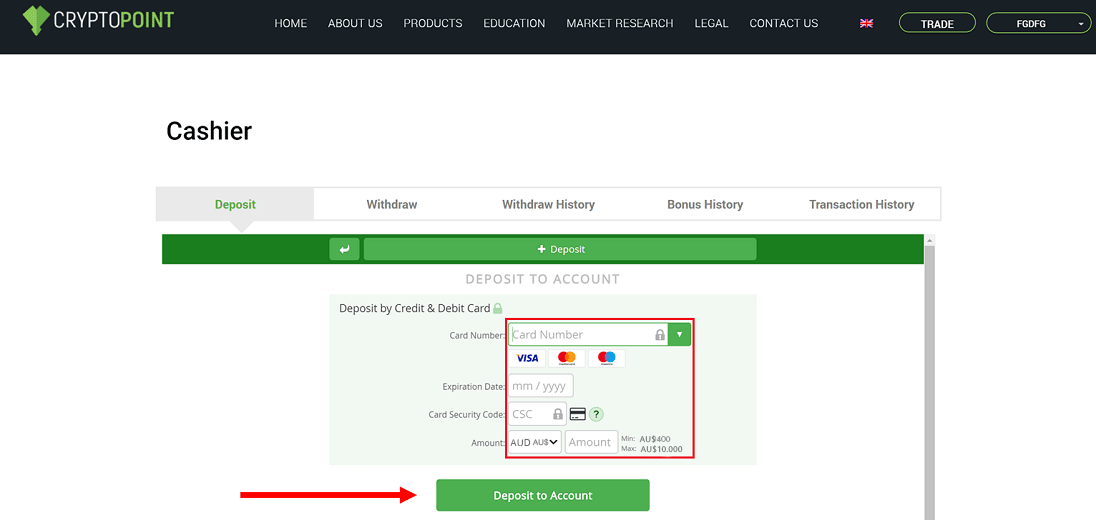Screen dimensions: 1096x520
Task: Click the cashier panel vertical scrollbar
Action: 929,380
